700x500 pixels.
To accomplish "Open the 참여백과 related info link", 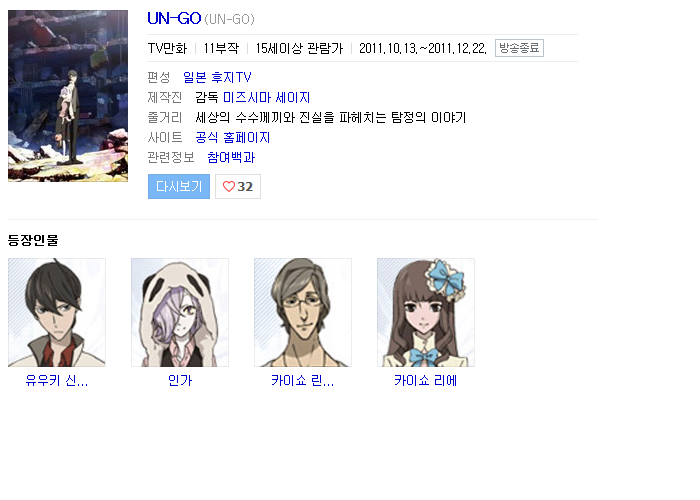I will click(231, 158).
